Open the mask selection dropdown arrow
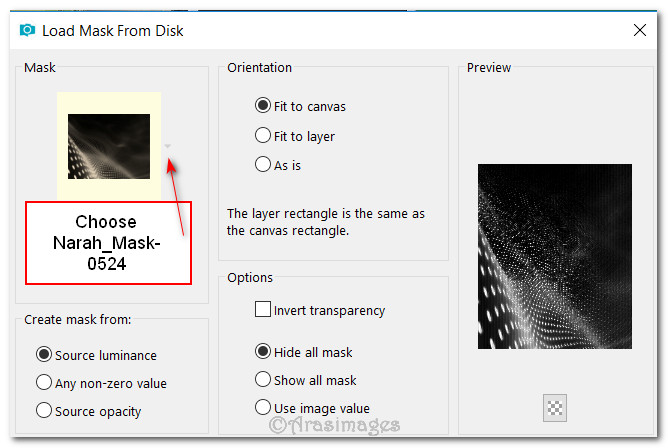 (x=168, y=146)
